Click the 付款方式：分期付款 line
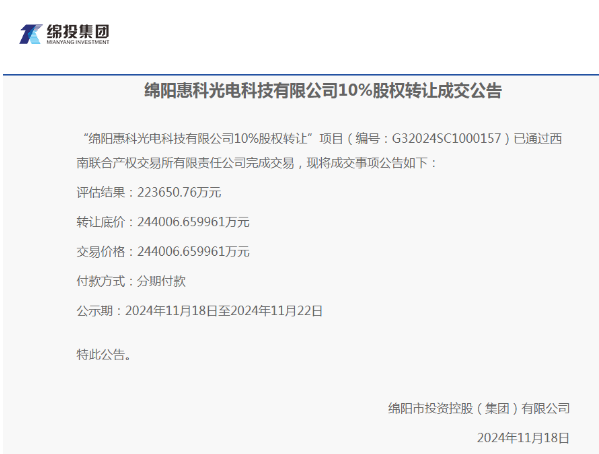 pyautogui.click(x=131, y=281)
